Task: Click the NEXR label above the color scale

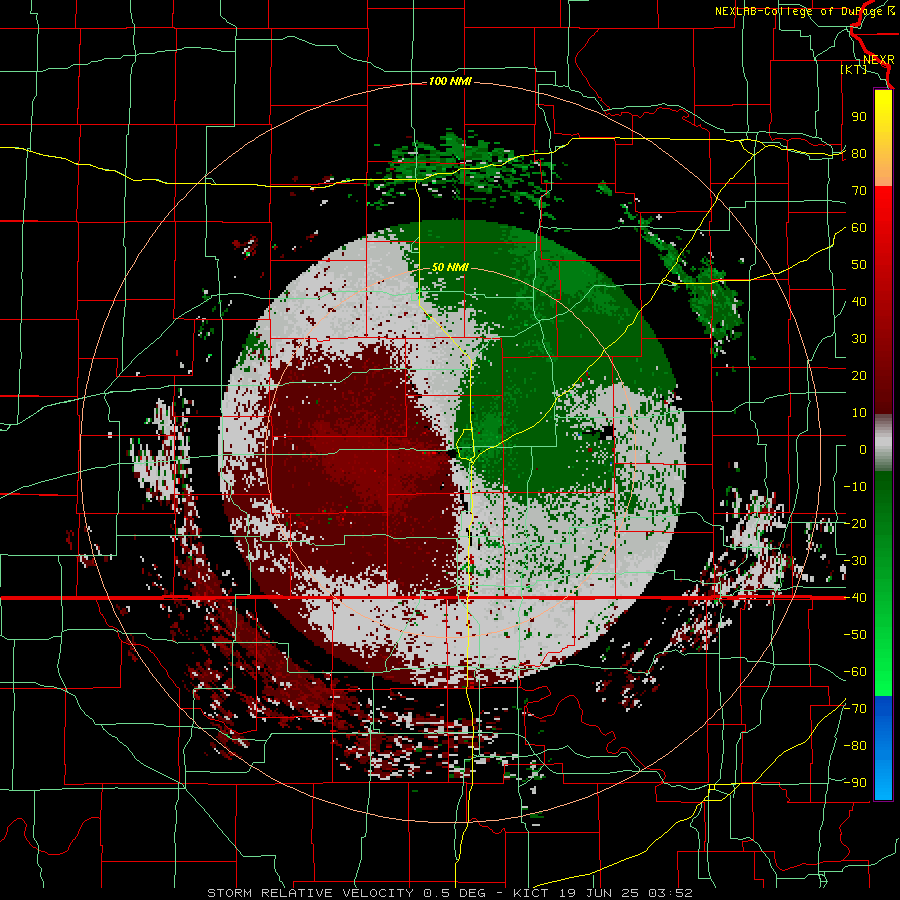Action: pyautogui.click(x=879, y=60)
